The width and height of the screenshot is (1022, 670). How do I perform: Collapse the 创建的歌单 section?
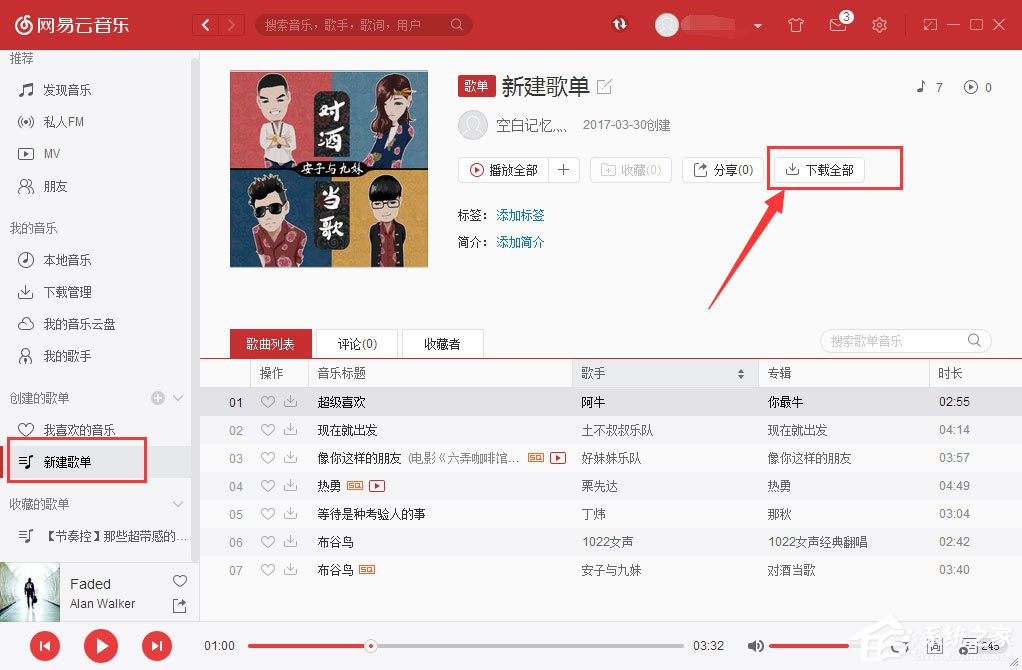178,398
